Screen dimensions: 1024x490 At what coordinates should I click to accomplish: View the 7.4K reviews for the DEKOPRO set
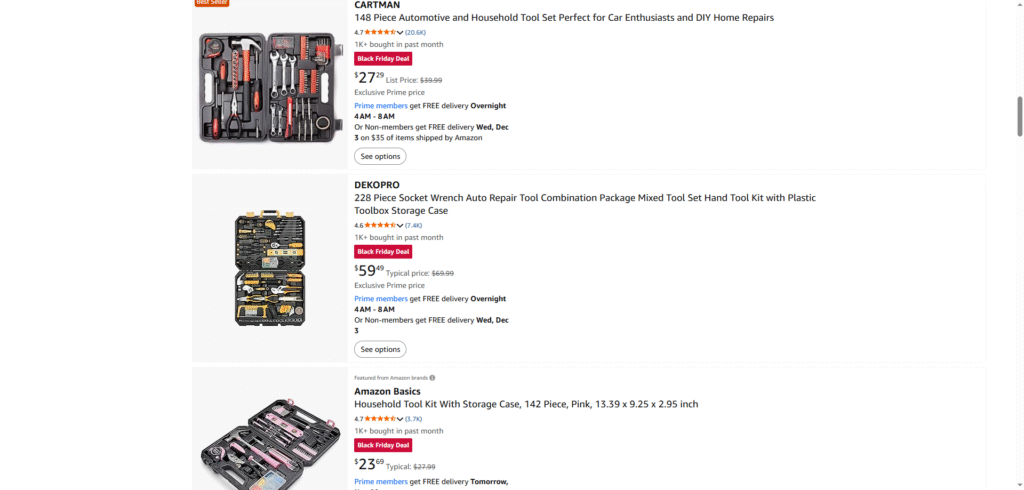(413, 226)
